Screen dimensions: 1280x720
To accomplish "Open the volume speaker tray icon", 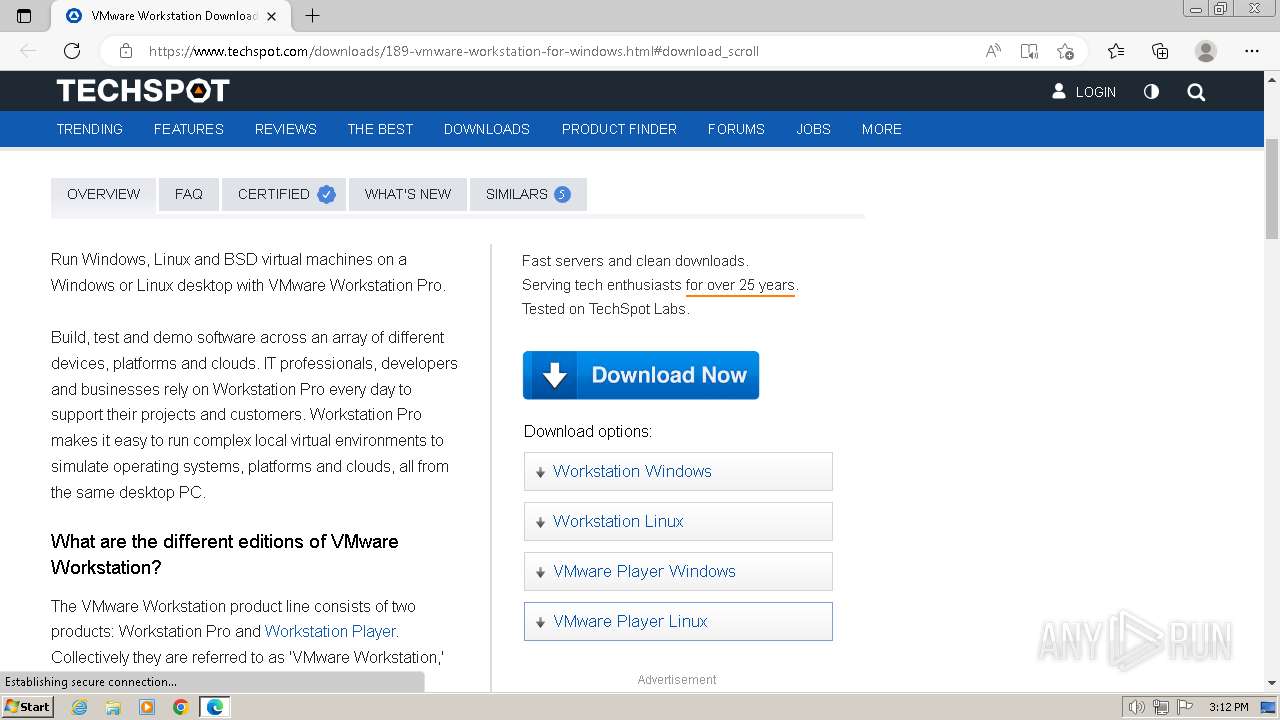I will point(1137,707).
